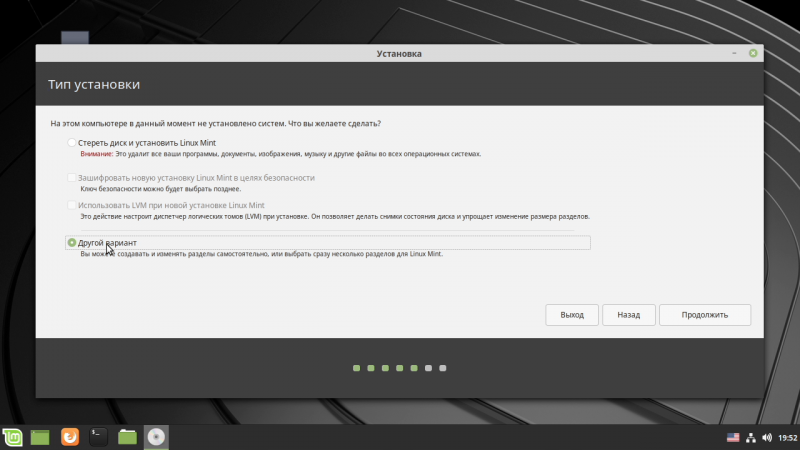The height and width of the screenshot is (450, 800).
Task: Tick the 'Зашифровать новую установку' checkbox
Action: click(71, 178)
